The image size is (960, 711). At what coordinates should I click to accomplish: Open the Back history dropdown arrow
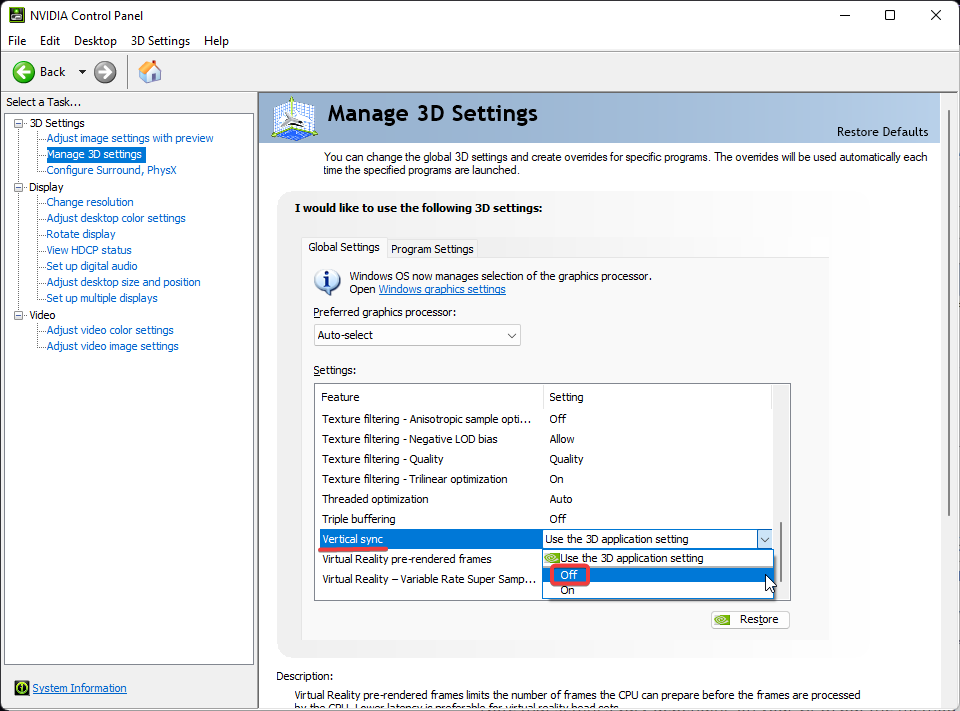tap(82, 72)
